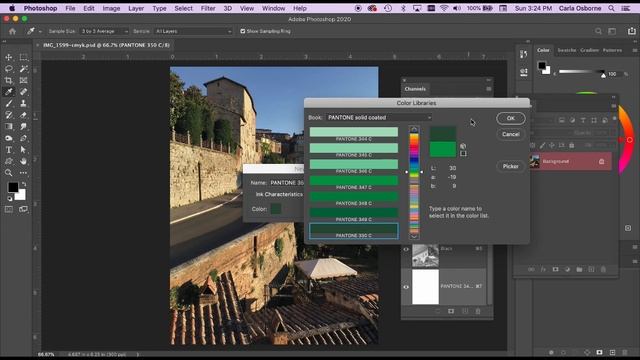Screen dimensions: 640x360
Task: Select the Frame tool
Action: click(23, 80)
